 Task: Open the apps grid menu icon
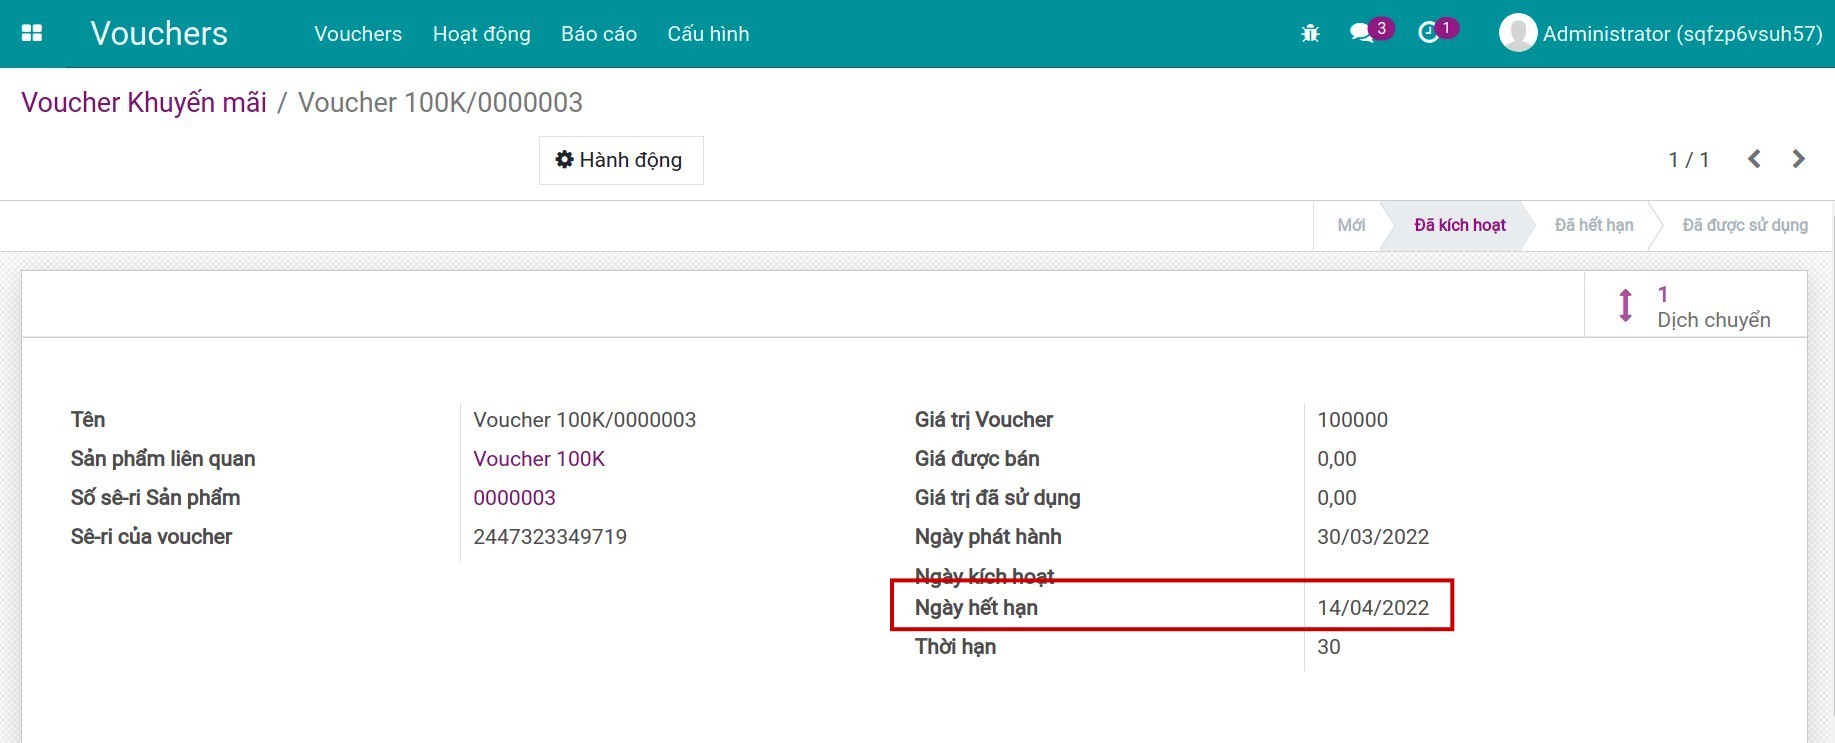coord(32,33)
